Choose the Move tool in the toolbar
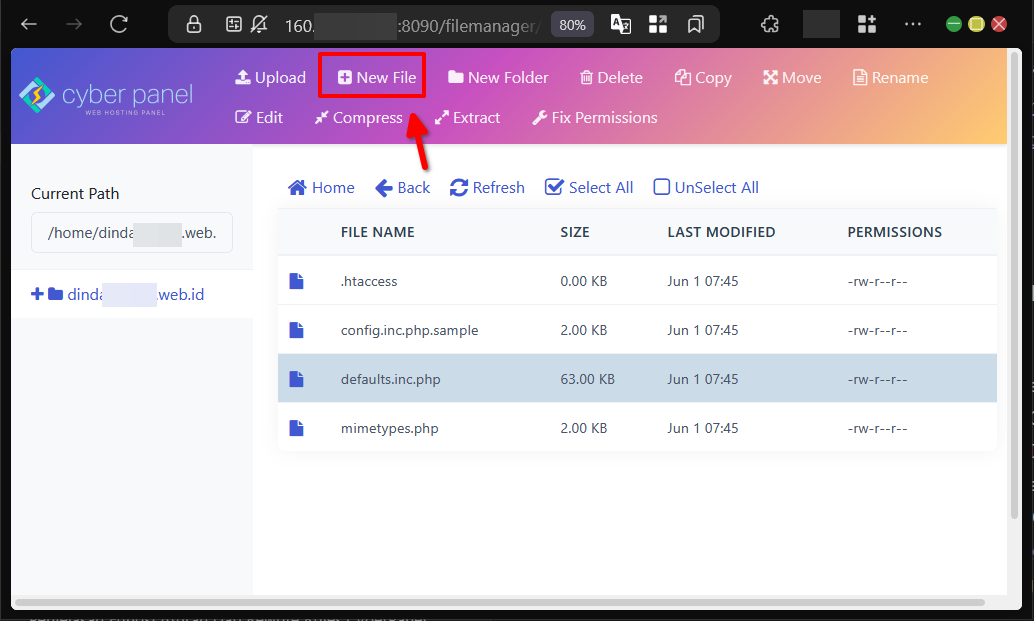This screenshot has height=621, width=1034. 792,78
